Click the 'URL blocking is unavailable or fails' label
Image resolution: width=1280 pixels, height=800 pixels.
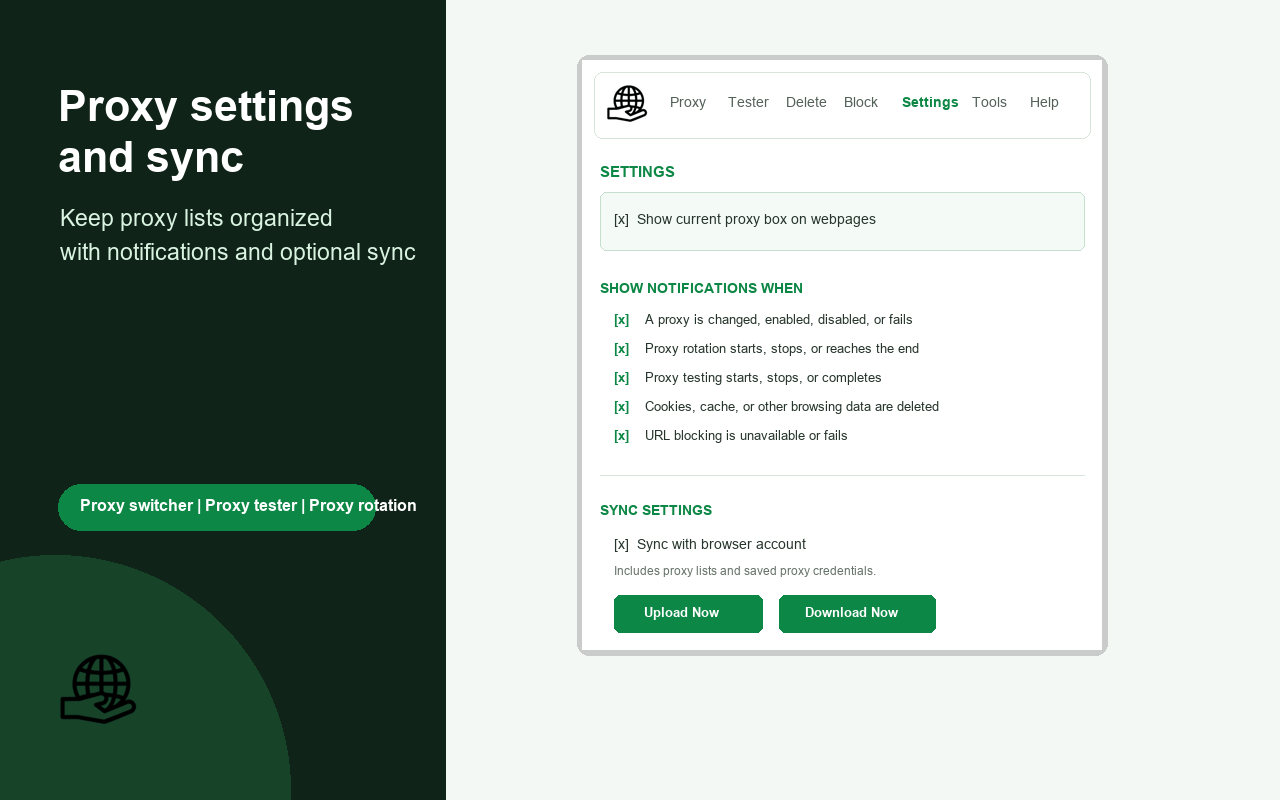click(x=746, y=436)
